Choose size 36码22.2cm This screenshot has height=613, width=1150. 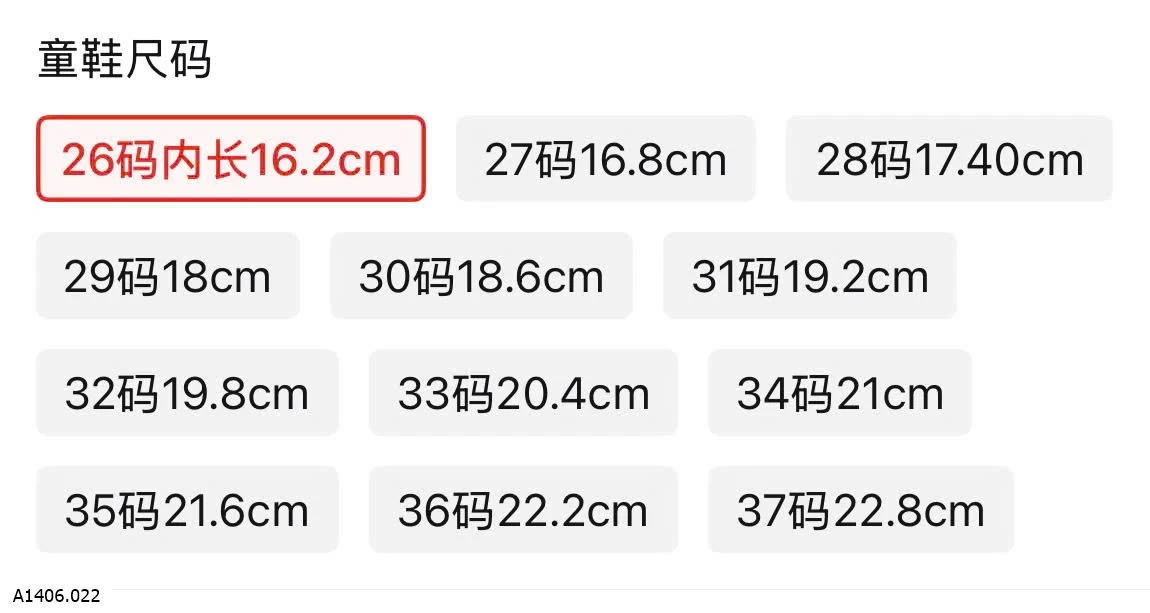pos(523,509)
